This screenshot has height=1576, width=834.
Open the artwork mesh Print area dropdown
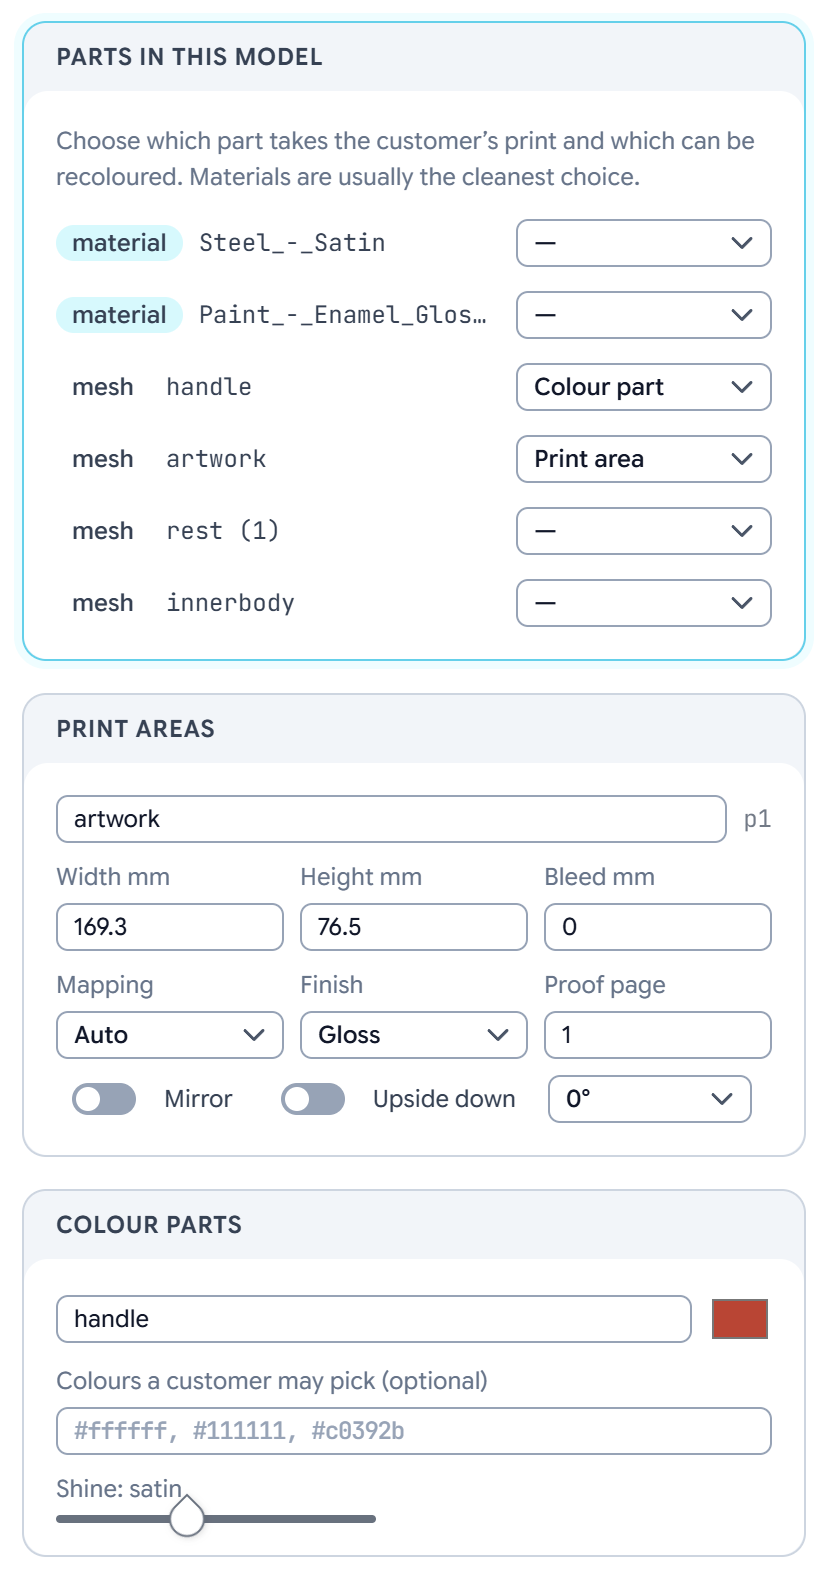click(643, 459)
